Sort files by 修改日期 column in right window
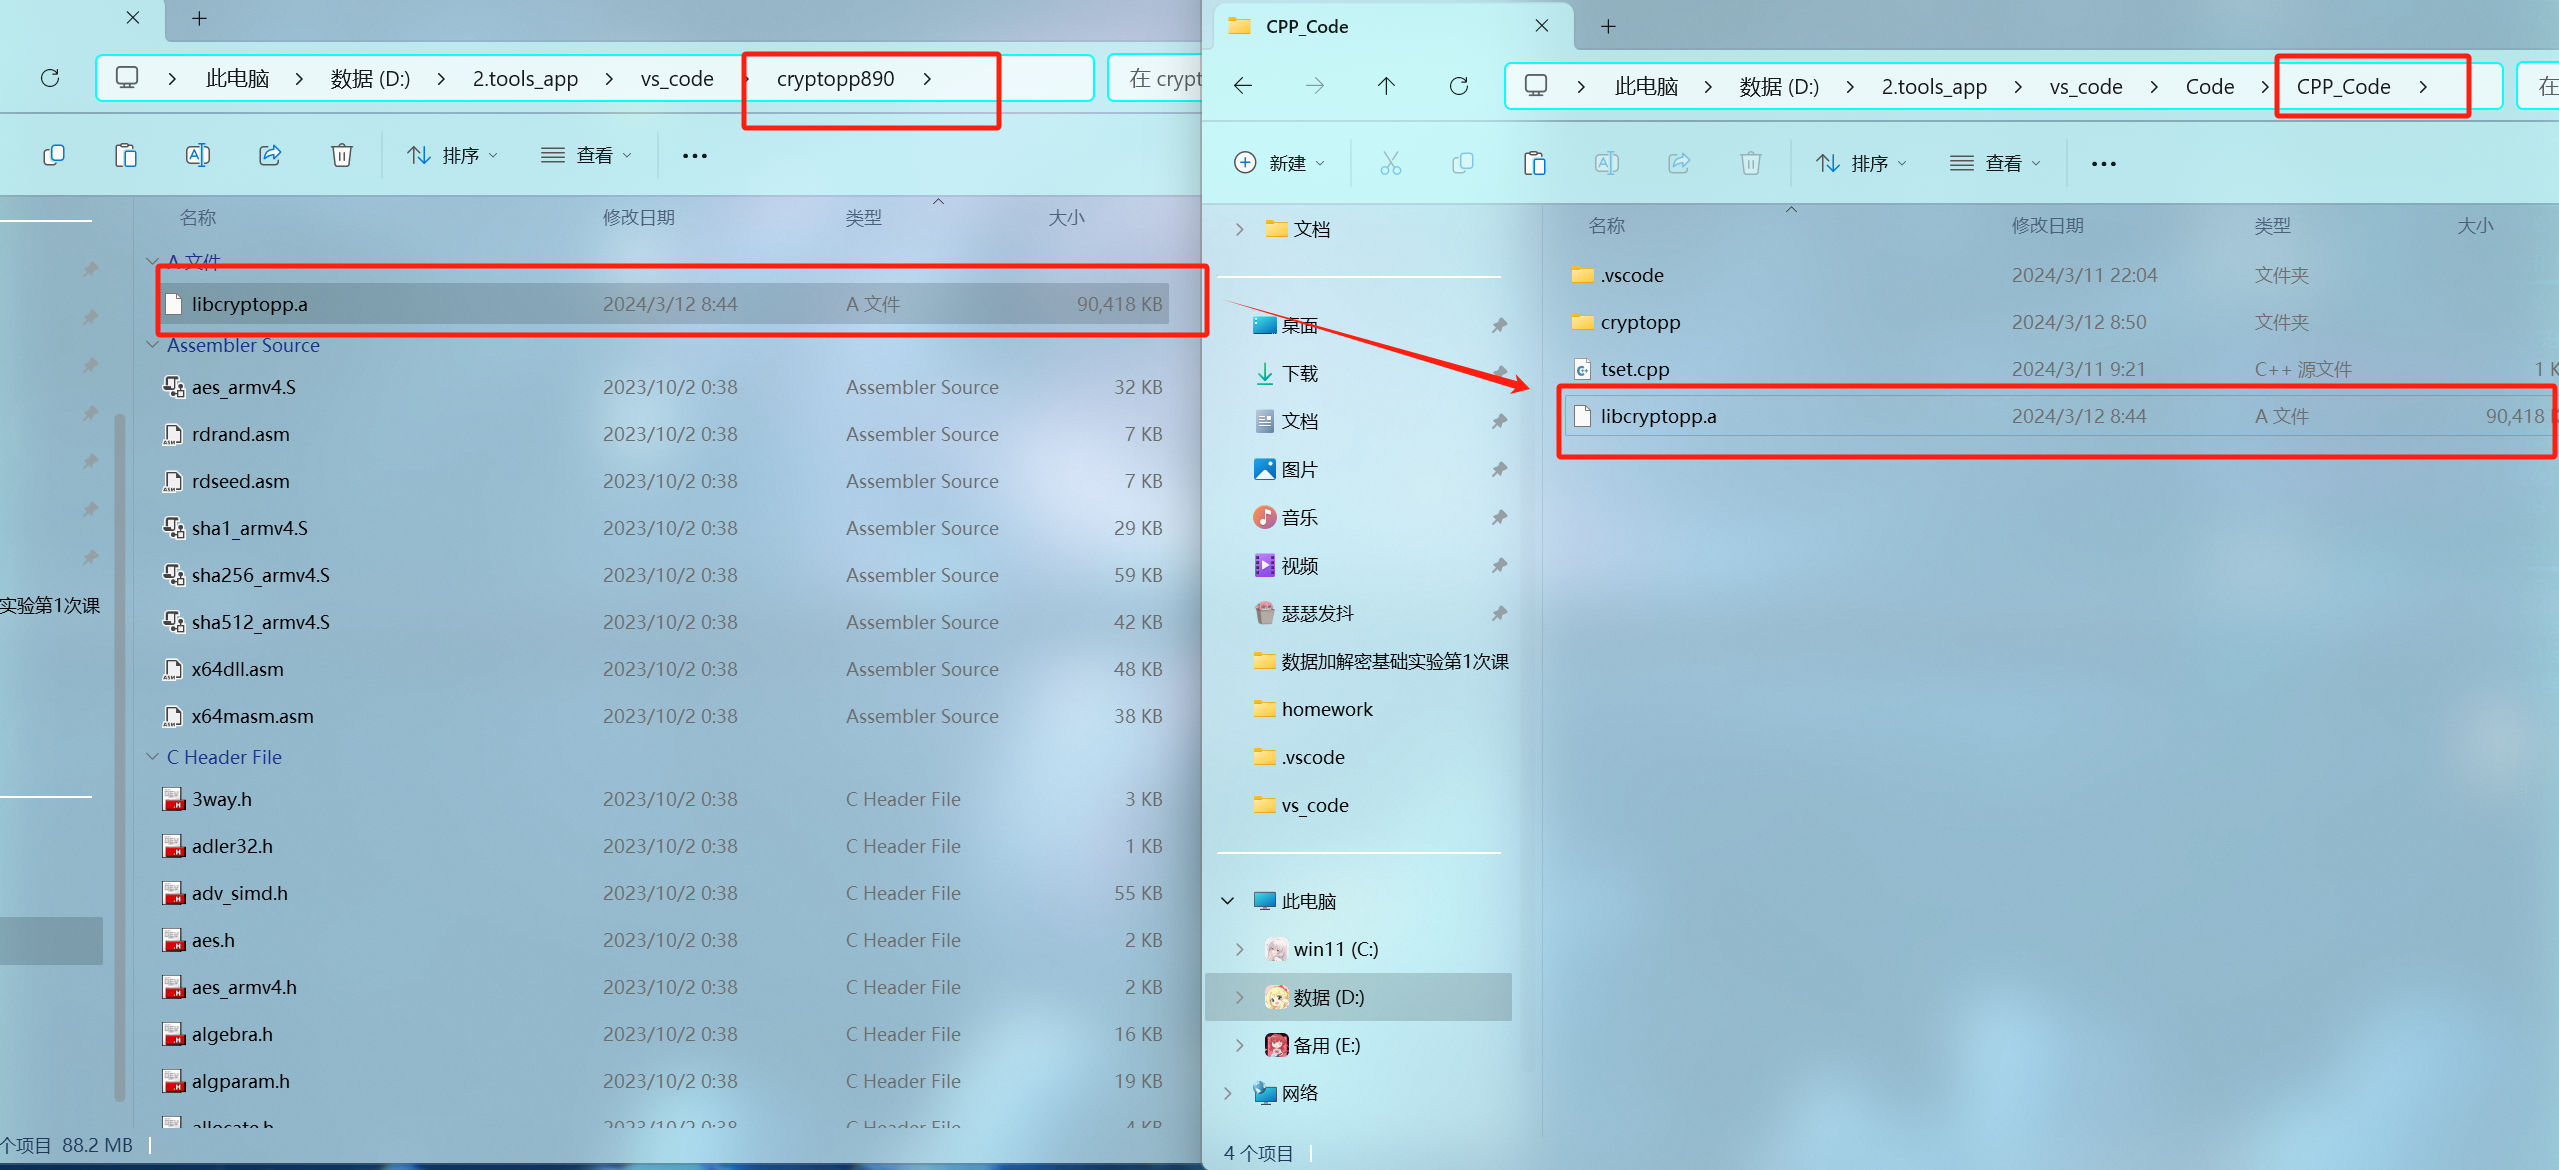This screenshot has width=2559, height=1170. coord(2047,225)
